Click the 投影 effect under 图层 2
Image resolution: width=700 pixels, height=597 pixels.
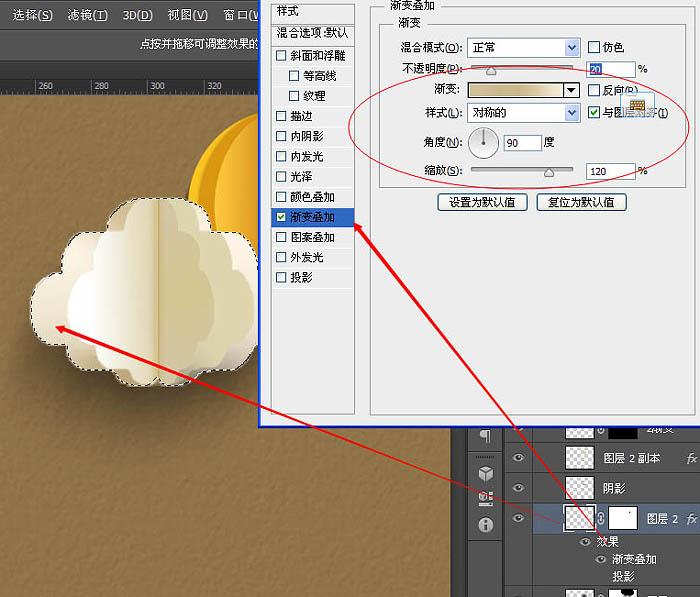(623, 576)
